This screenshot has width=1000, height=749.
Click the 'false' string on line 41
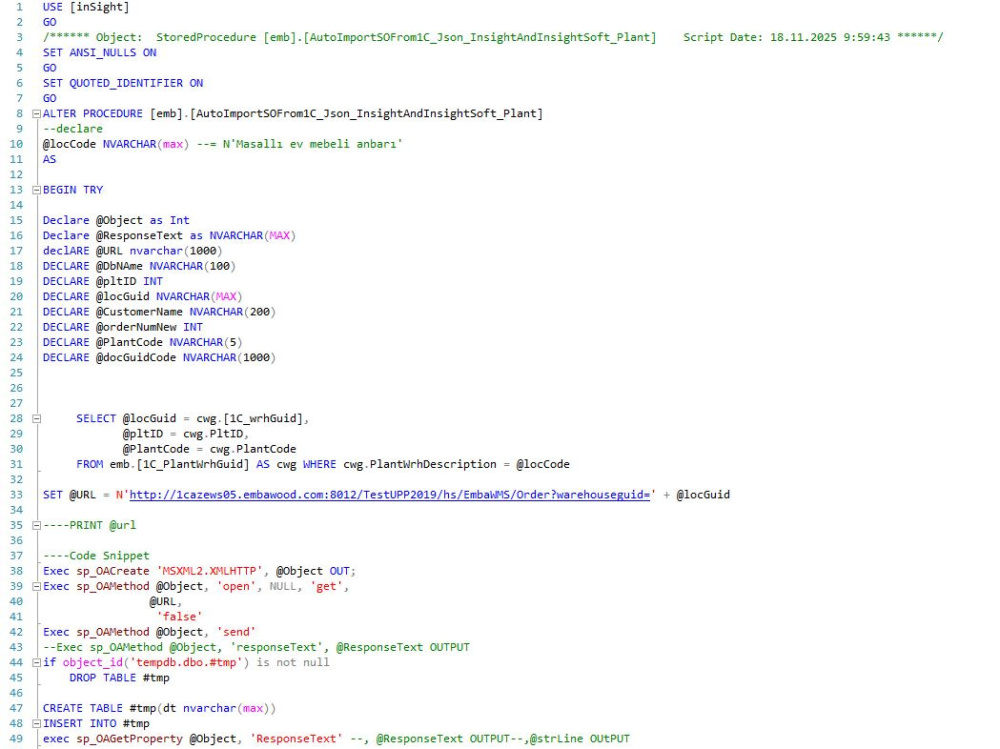point(179,618)
